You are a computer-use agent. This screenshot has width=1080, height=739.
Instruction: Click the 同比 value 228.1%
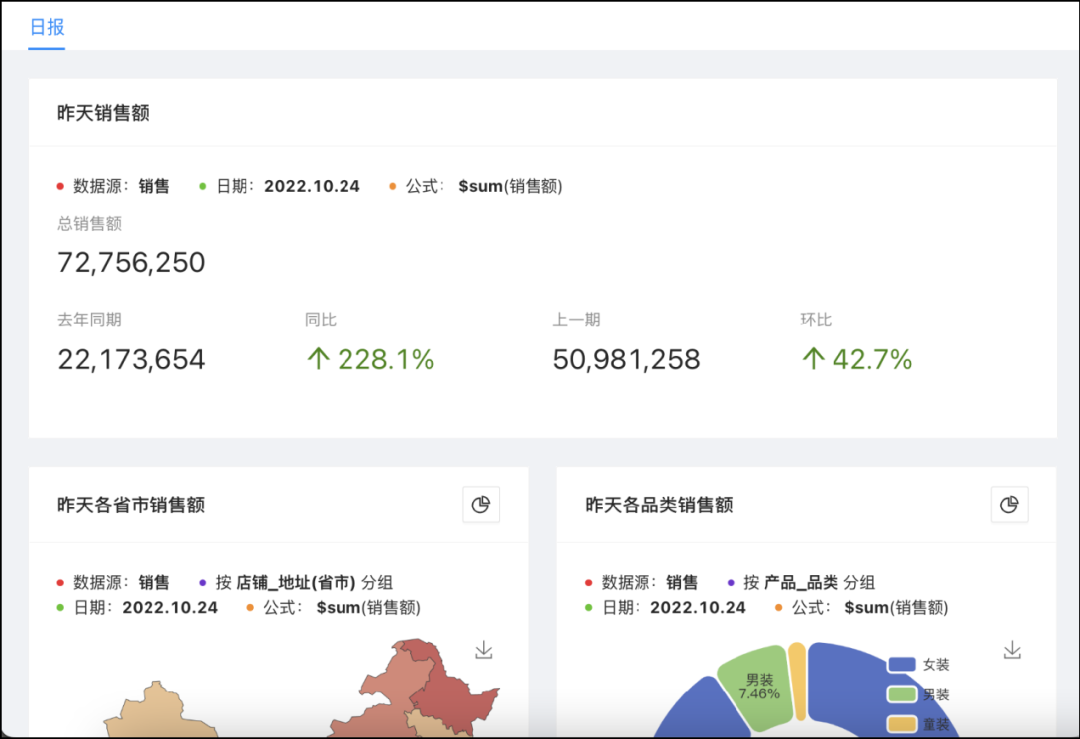click(x=371, y=360)
